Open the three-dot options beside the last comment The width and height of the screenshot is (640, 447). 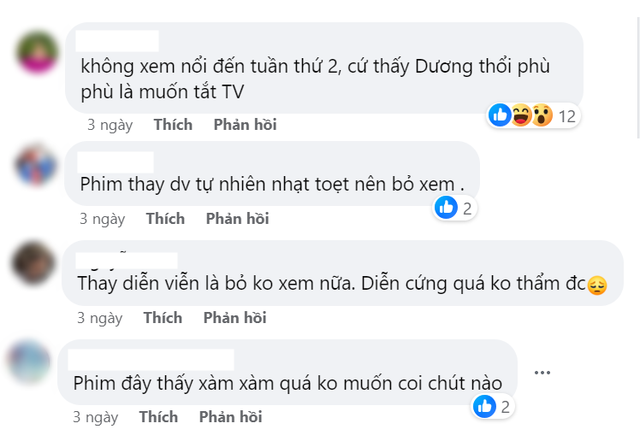542,372
